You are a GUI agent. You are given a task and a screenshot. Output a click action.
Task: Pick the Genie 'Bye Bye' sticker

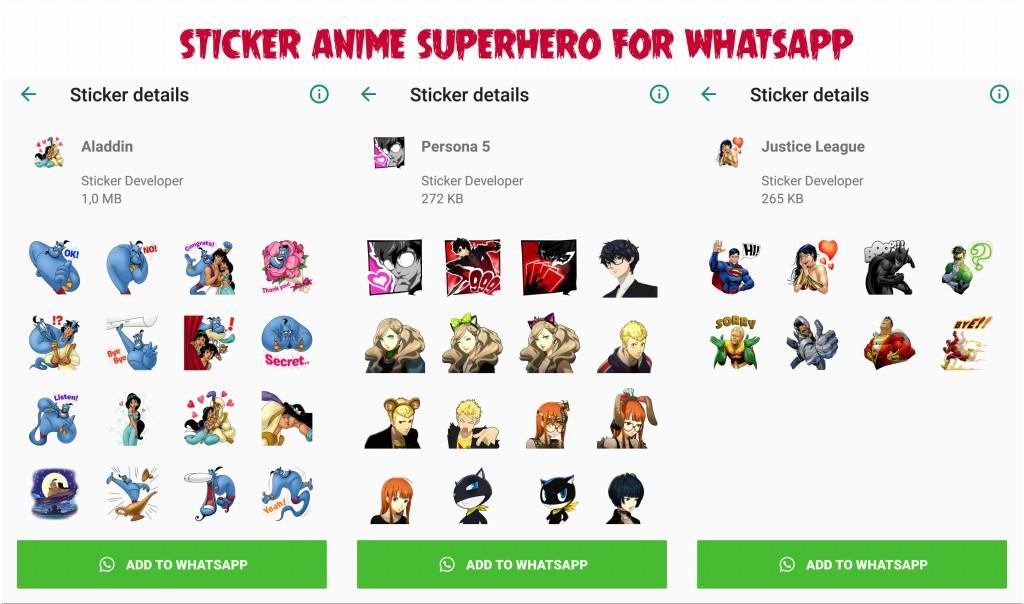pos(133,343)
